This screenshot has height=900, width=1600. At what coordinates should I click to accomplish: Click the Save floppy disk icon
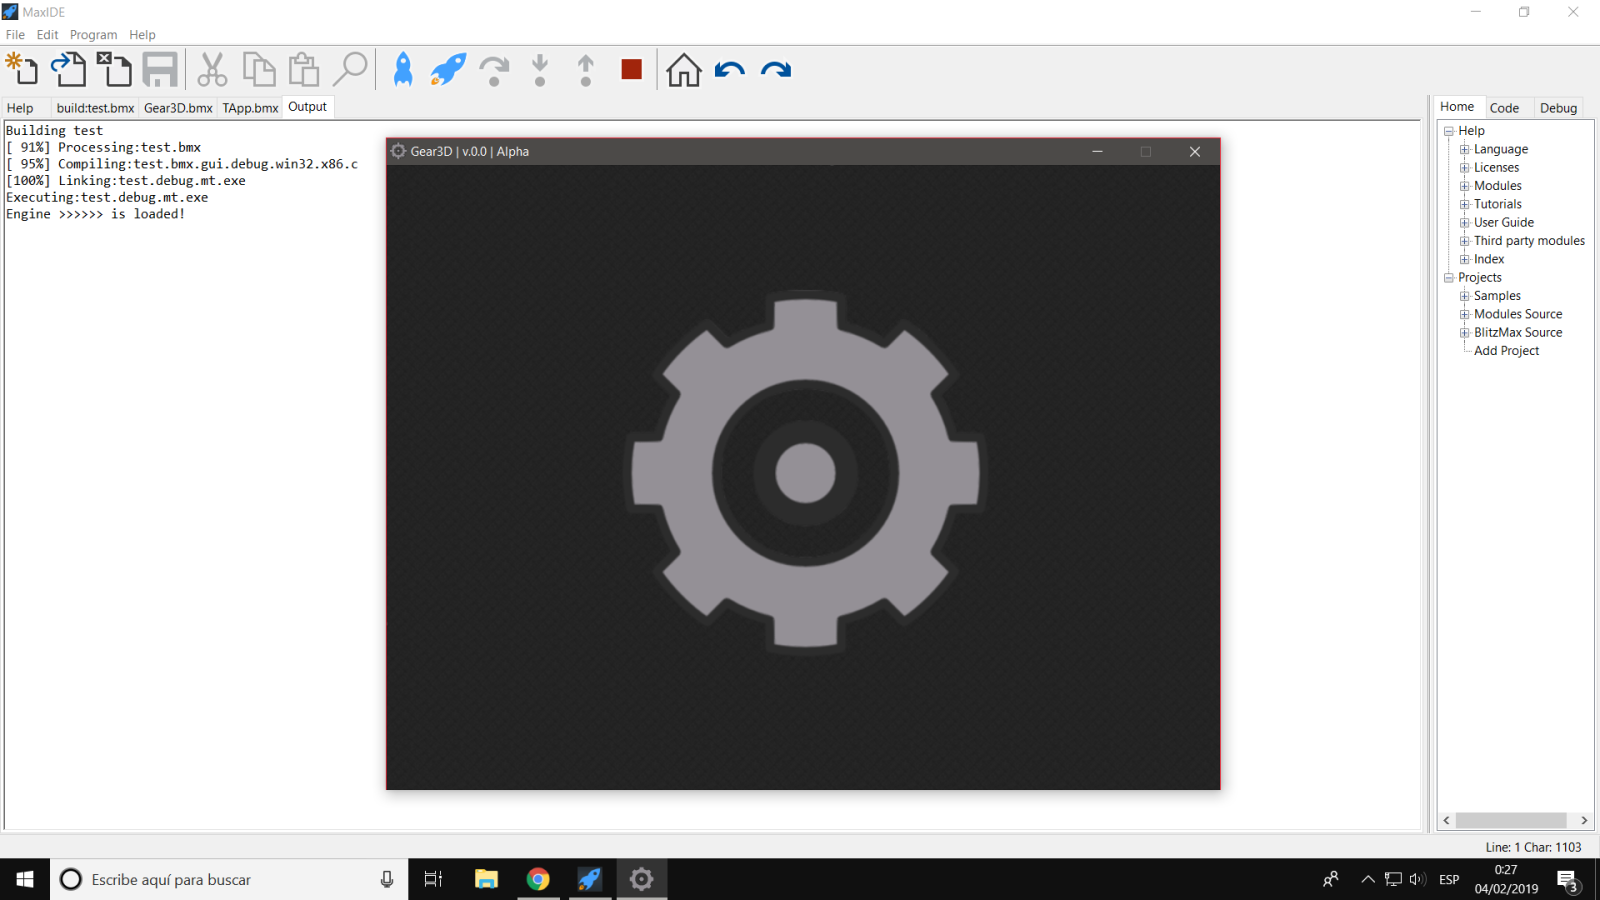[x=160, y=70]
